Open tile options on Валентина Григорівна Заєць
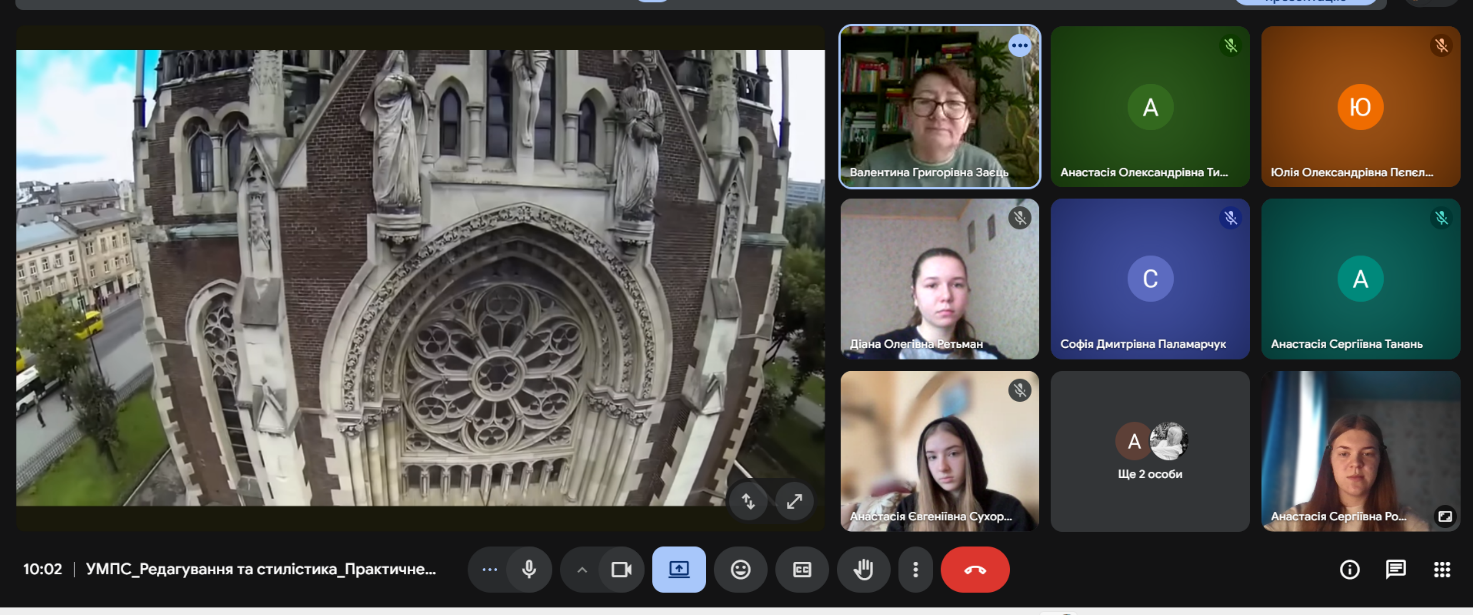 click(x=1019, y=45)
